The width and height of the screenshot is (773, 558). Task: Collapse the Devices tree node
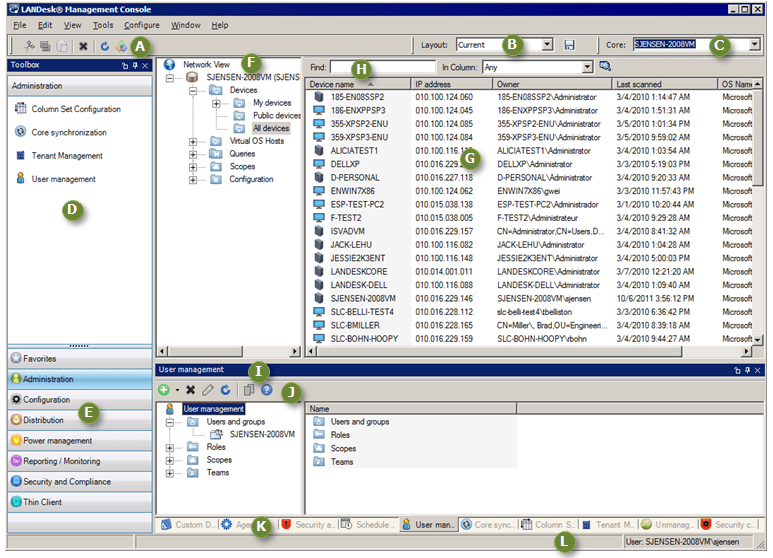click(x=193, y=91)
